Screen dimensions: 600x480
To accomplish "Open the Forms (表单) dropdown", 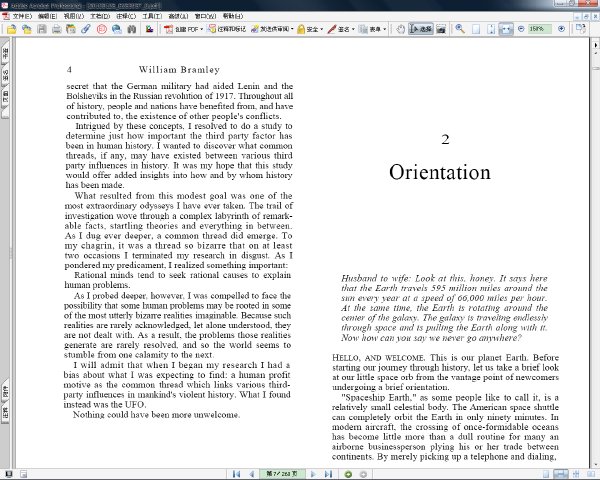I will (x=372, y=29).
